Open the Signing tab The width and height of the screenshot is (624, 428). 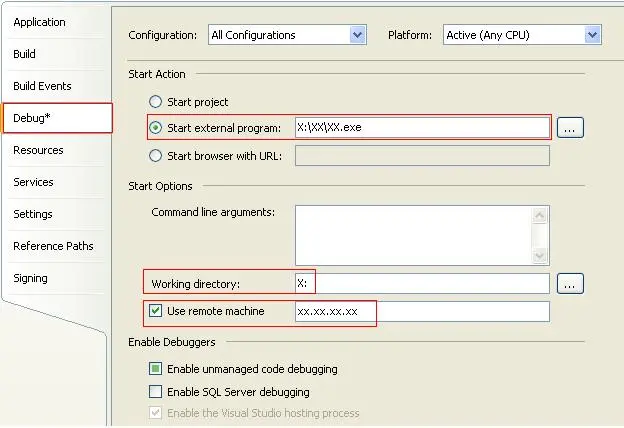[x=30, y=278]
